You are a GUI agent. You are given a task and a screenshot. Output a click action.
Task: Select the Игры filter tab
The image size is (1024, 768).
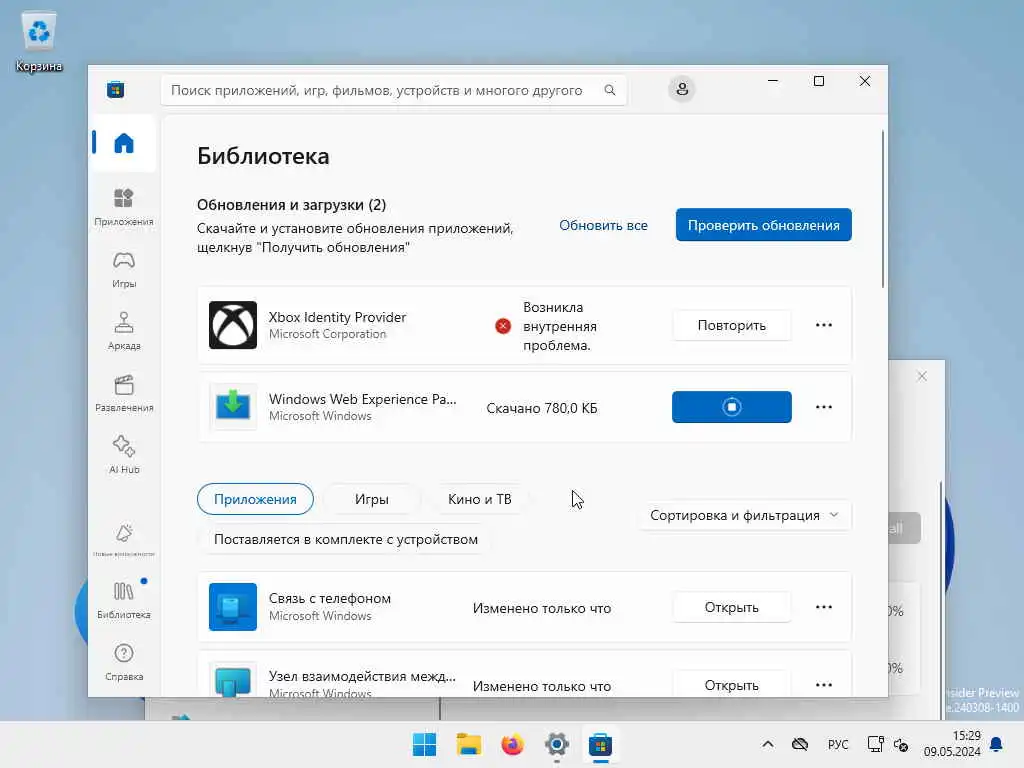[372, 499]
